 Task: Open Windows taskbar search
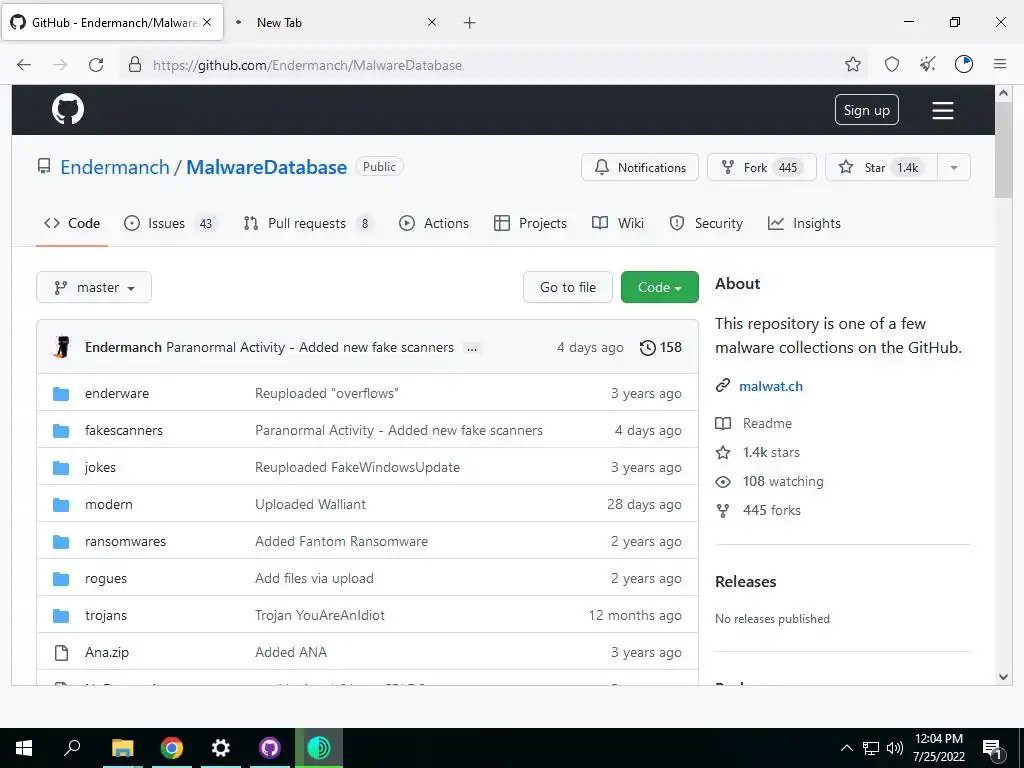point(72,748)
